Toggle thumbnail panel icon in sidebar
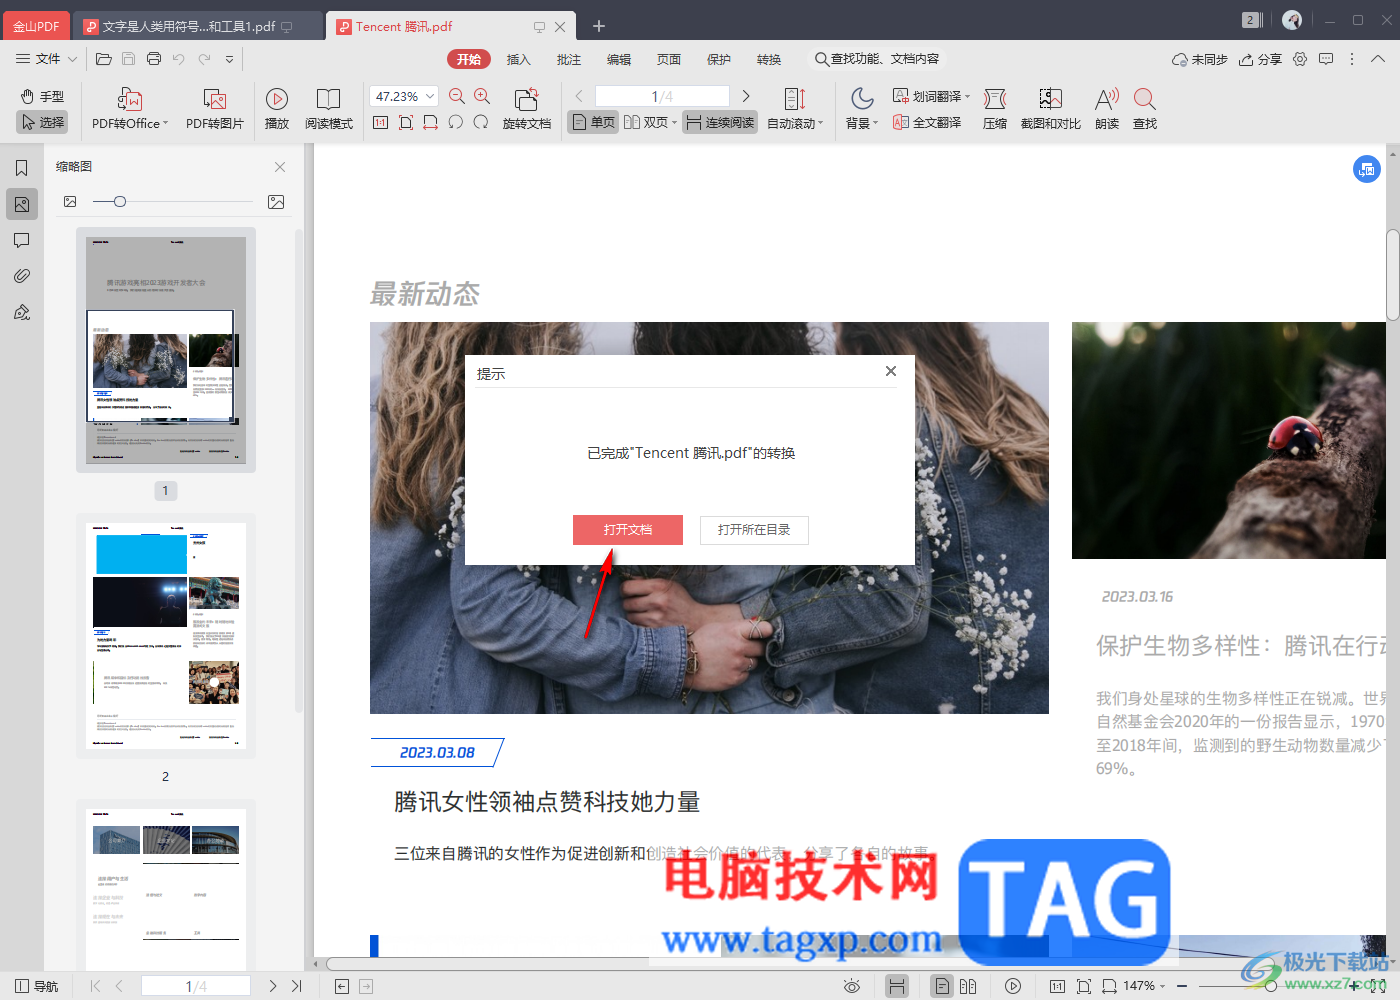Viewport: 1400px width, 1000px height. [22, 204]
